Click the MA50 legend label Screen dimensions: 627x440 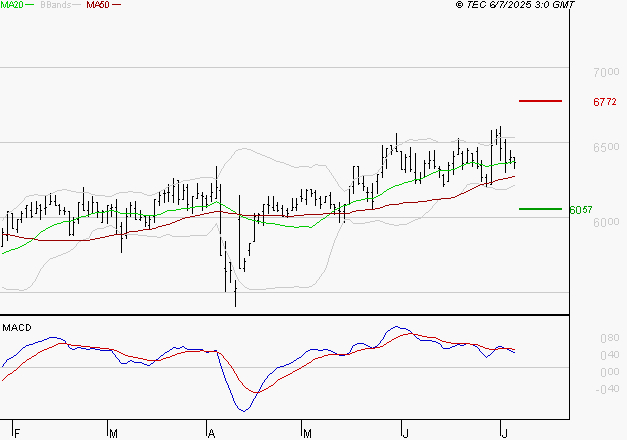[x=98, y=5]
